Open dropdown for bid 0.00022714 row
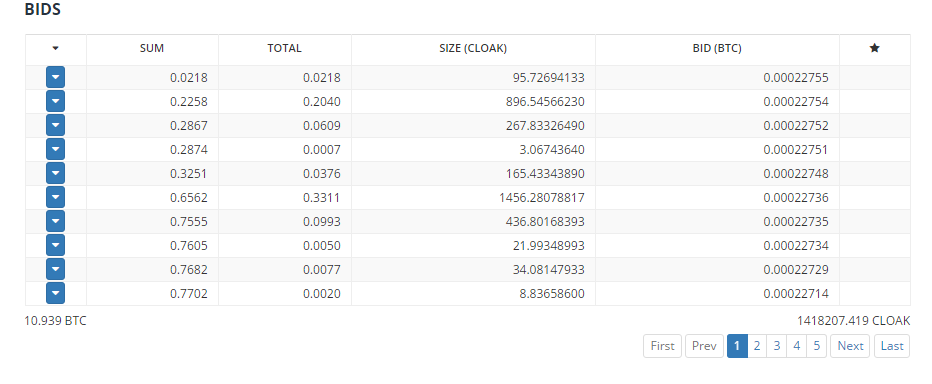The height and width of the screenshot is (384, 932). point(55,293)
